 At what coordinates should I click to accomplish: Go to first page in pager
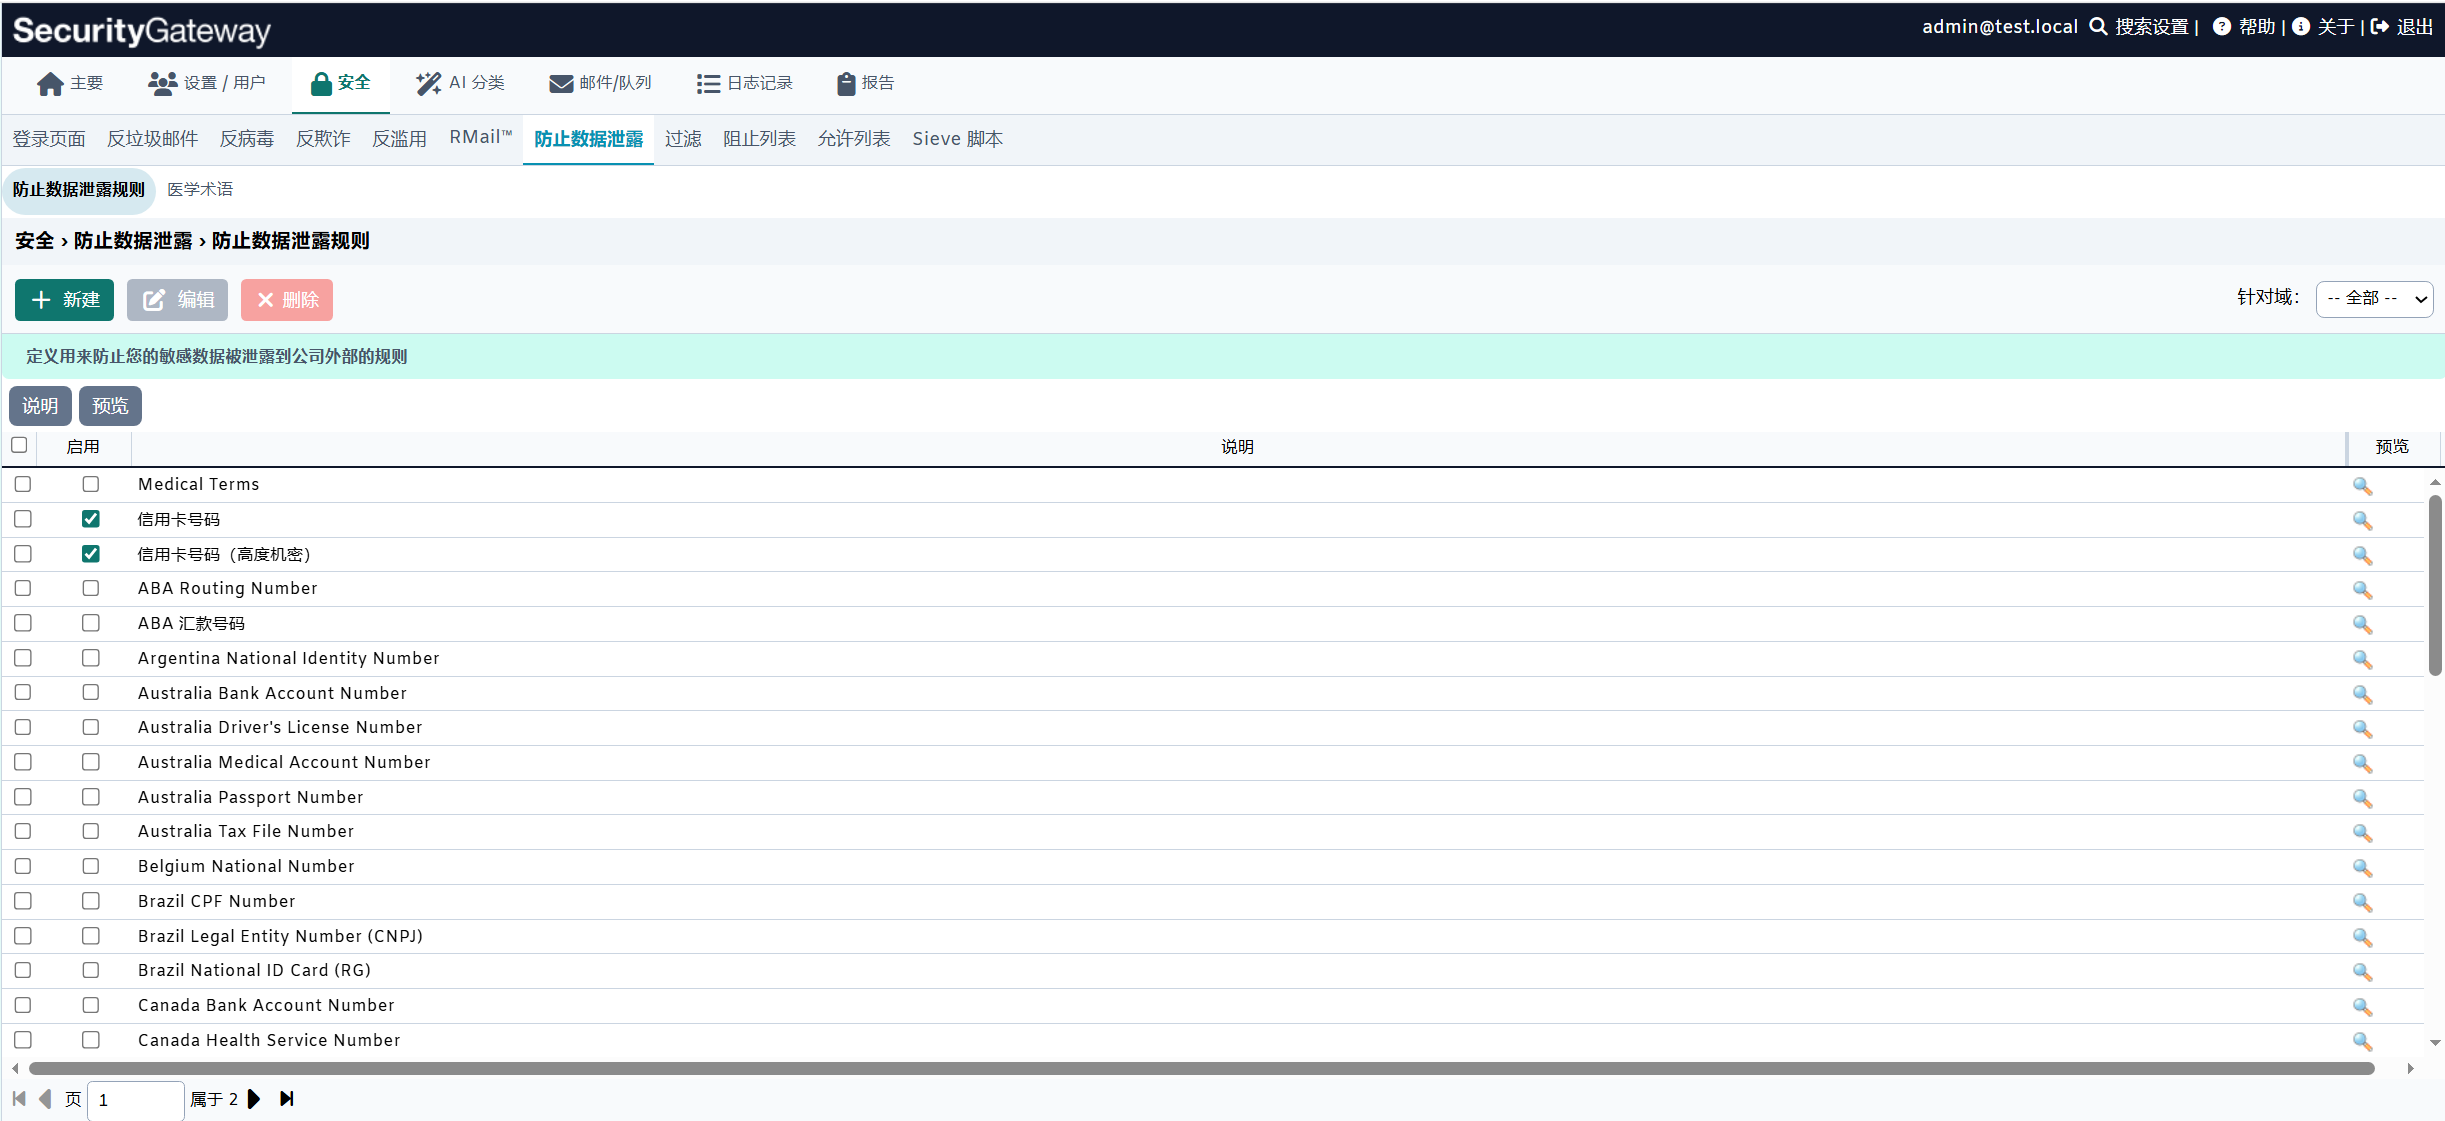pyautogui.click(x=19, y=1099)
